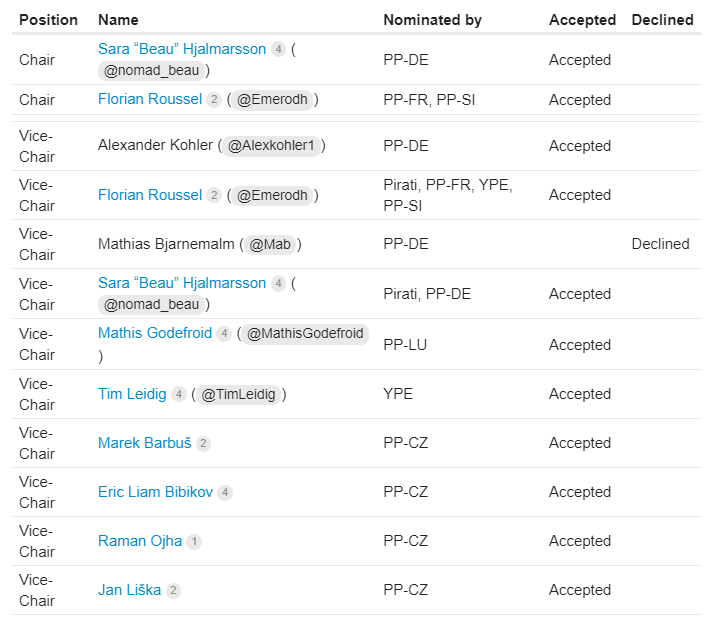Open Florian Roussel link in Vice-Chair row
Screen dimensions: 714x628
150,195
